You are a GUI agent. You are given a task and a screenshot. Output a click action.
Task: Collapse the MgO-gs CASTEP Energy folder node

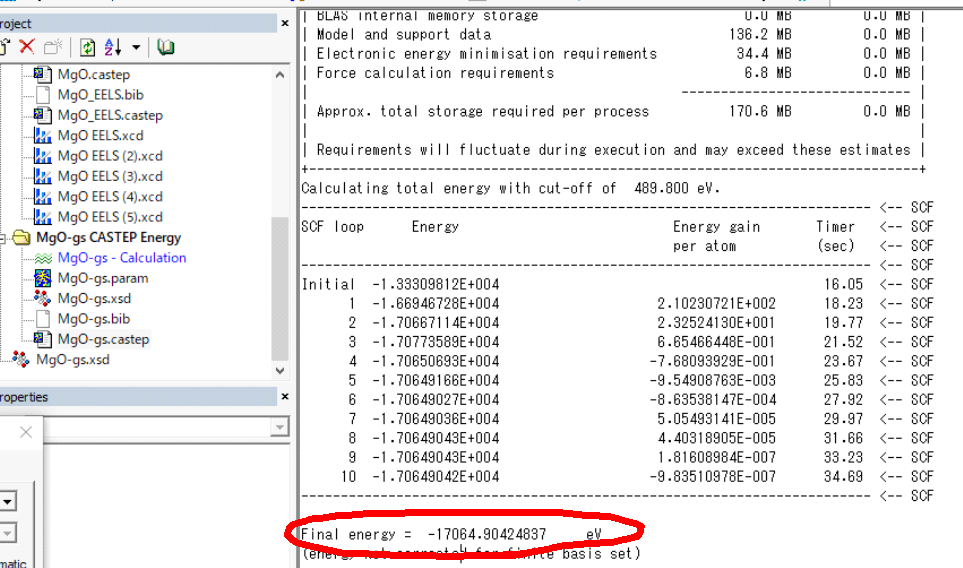tap(2, 238)
